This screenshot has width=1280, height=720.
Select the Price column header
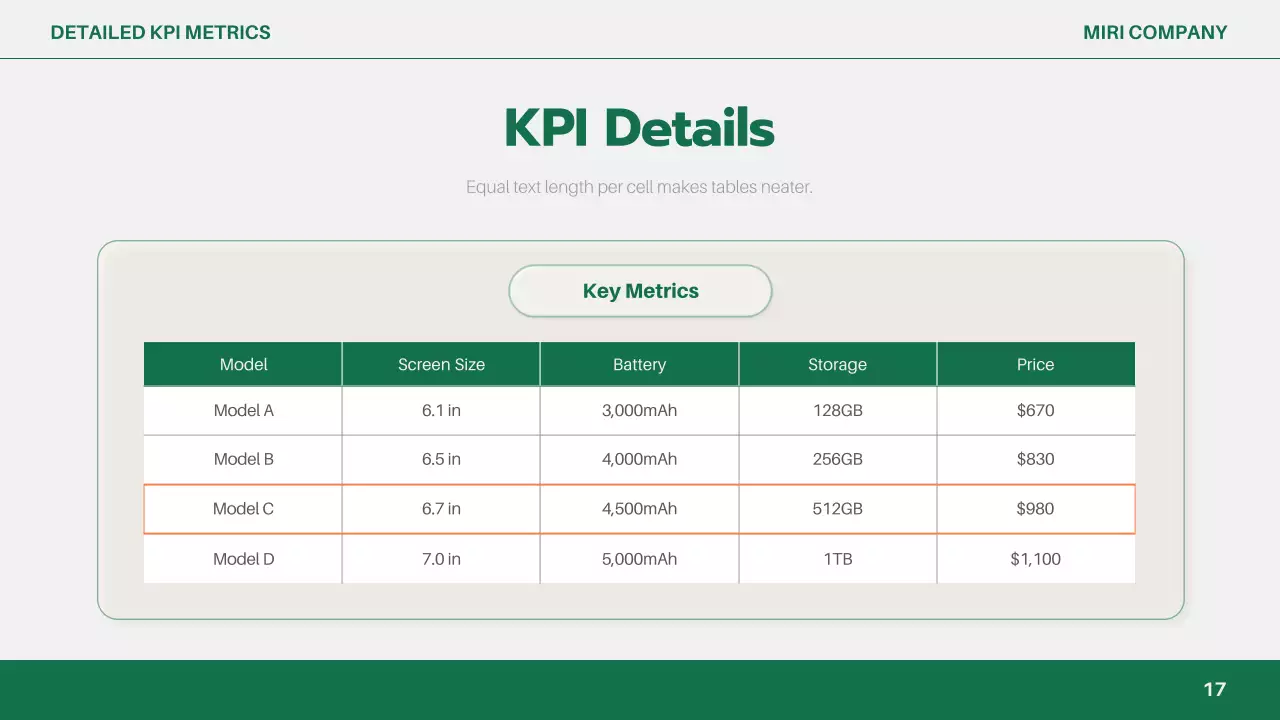pos(1035,365)
